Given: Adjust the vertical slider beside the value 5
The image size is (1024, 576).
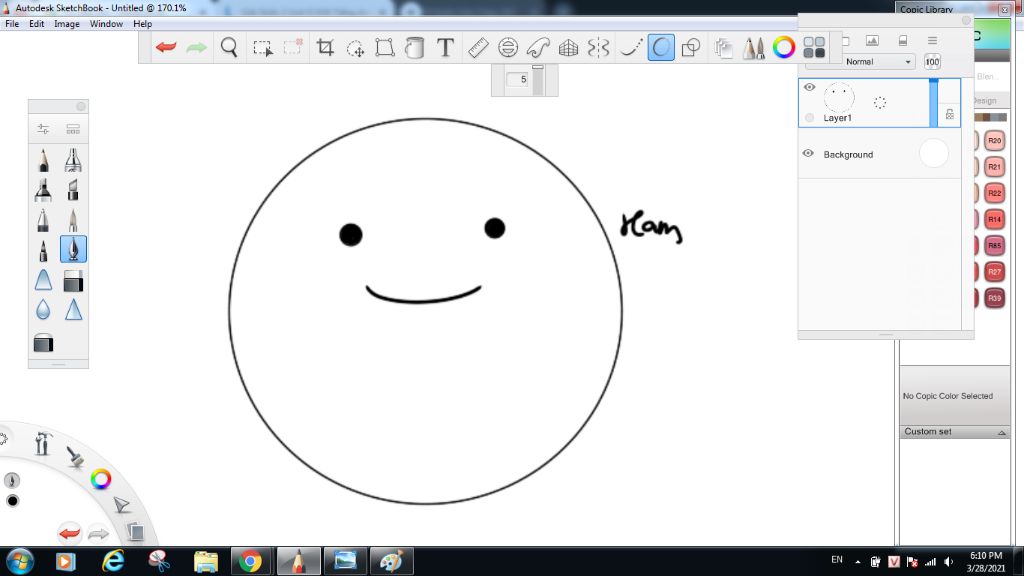Looking at the screenshot, I should [x=537, y=80].
